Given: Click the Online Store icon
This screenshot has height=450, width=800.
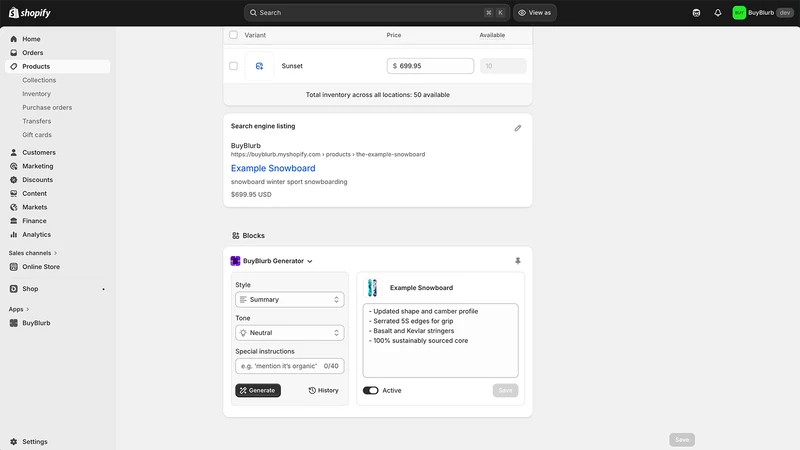Looking at the screenshot, I should [14, 267].
